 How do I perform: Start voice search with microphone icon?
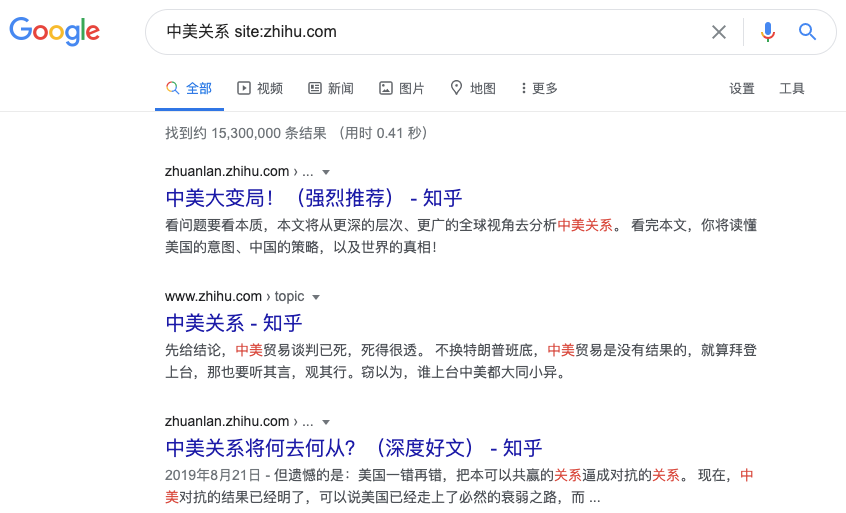pos(768,32)
